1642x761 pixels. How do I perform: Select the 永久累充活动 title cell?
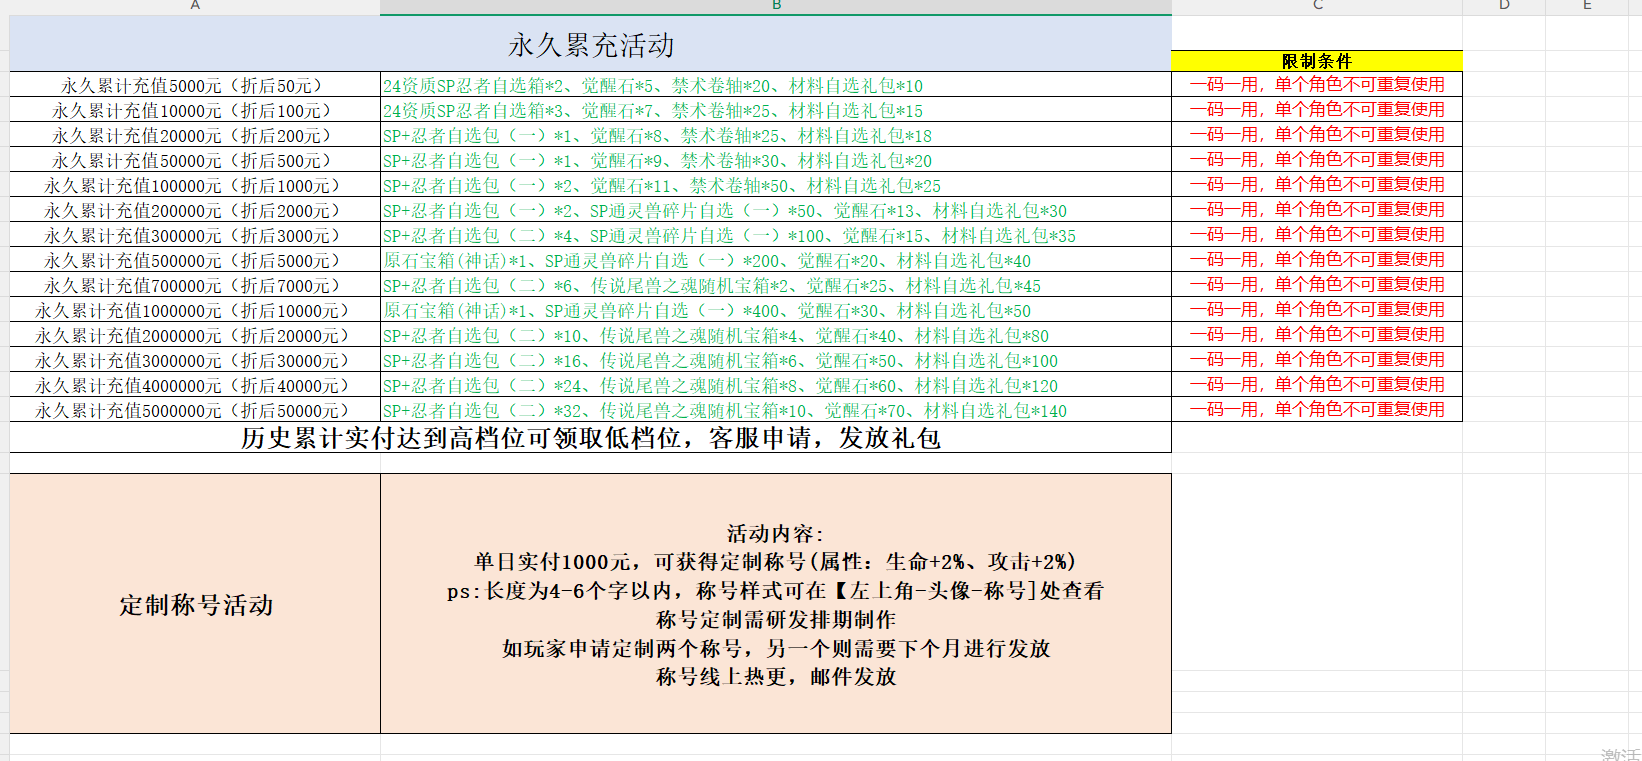click(x=590, y=45)
